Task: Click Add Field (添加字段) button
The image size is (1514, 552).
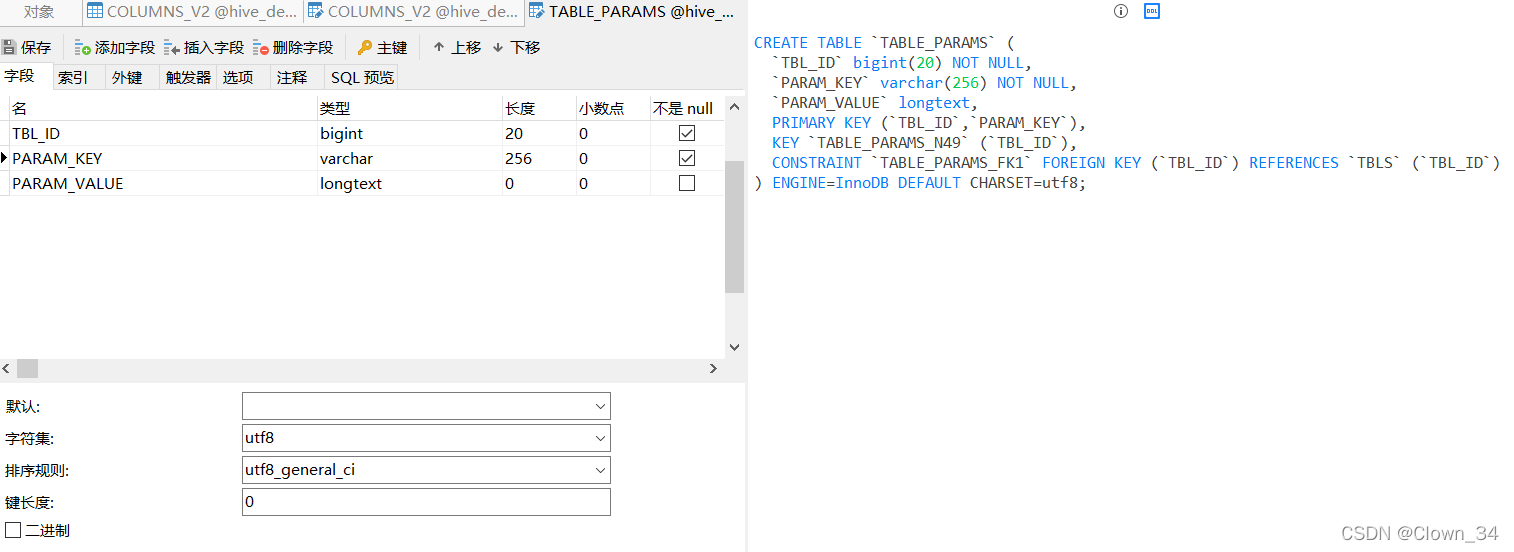Action: tap(115, 47)
